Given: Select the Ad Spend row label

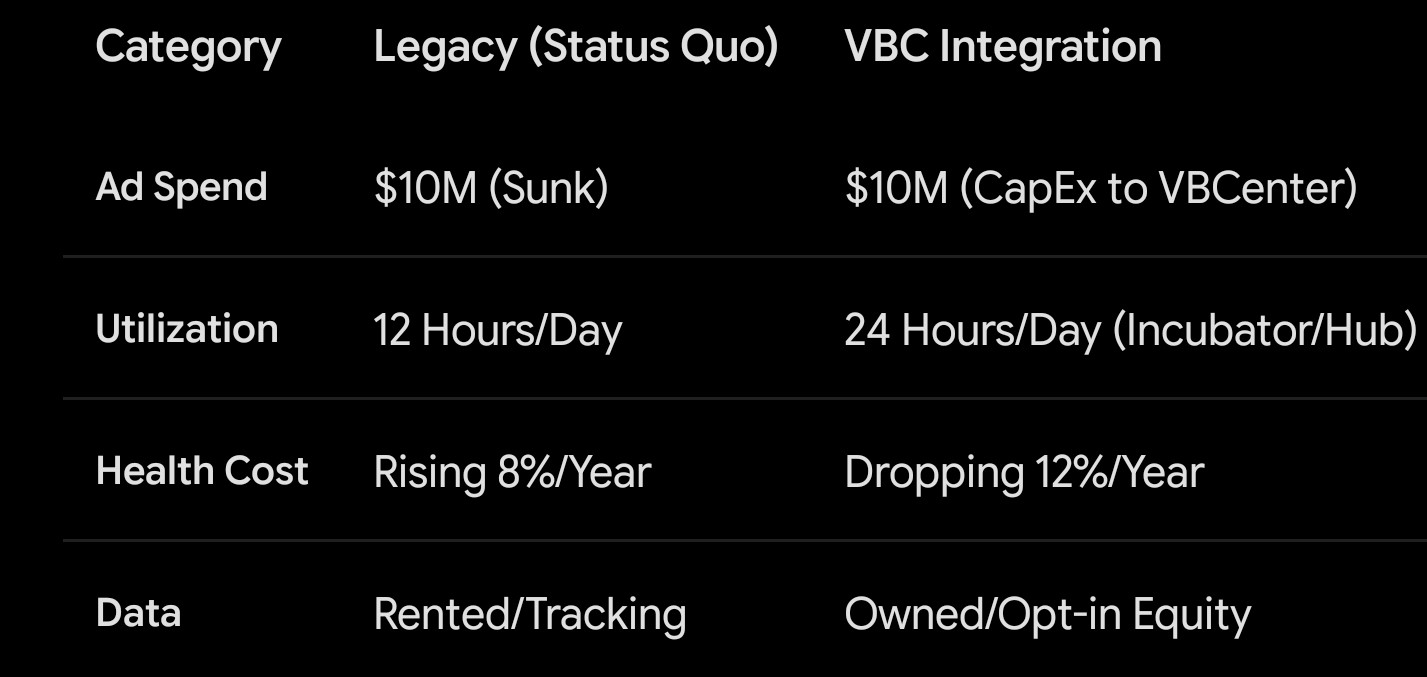Looking at the screenshot, I should coord(181,188).
